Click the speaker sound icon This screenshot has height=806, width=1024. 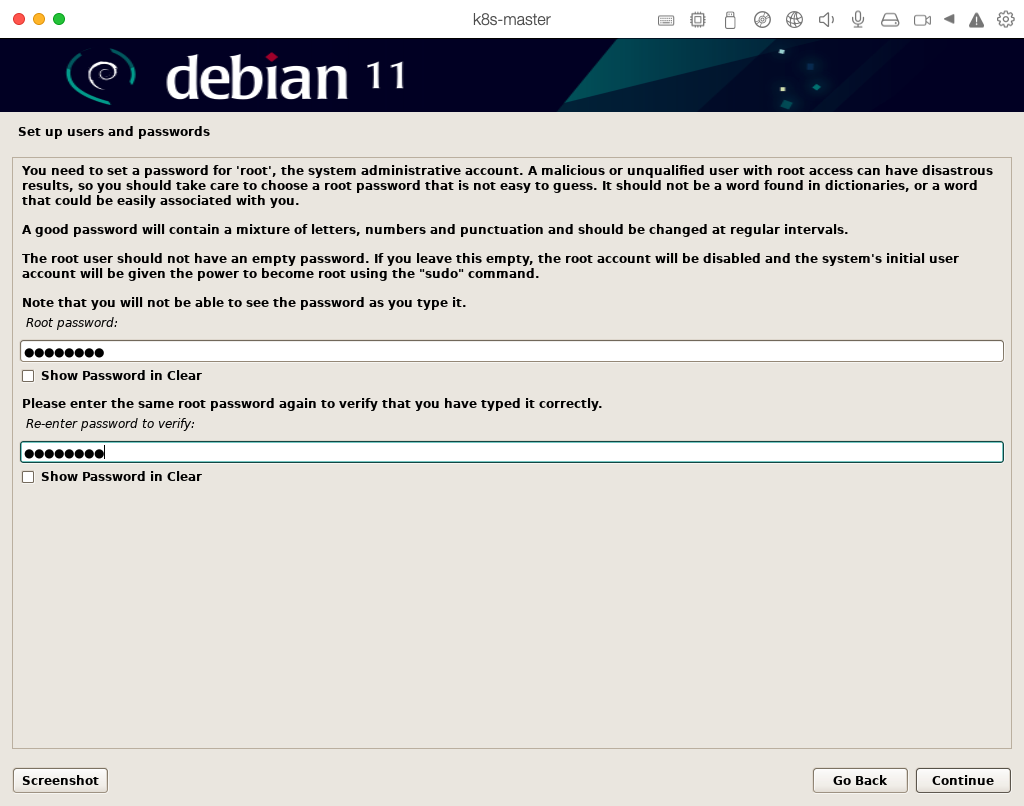(x=826, y=20)
